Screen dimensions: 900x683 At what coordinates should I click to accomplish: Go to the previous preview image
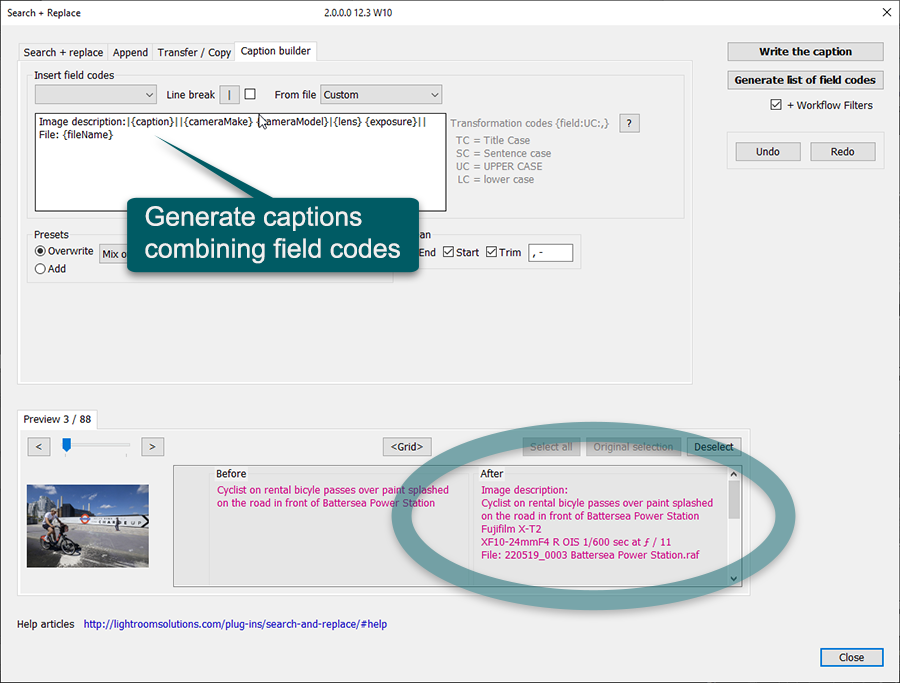(39, 447)
